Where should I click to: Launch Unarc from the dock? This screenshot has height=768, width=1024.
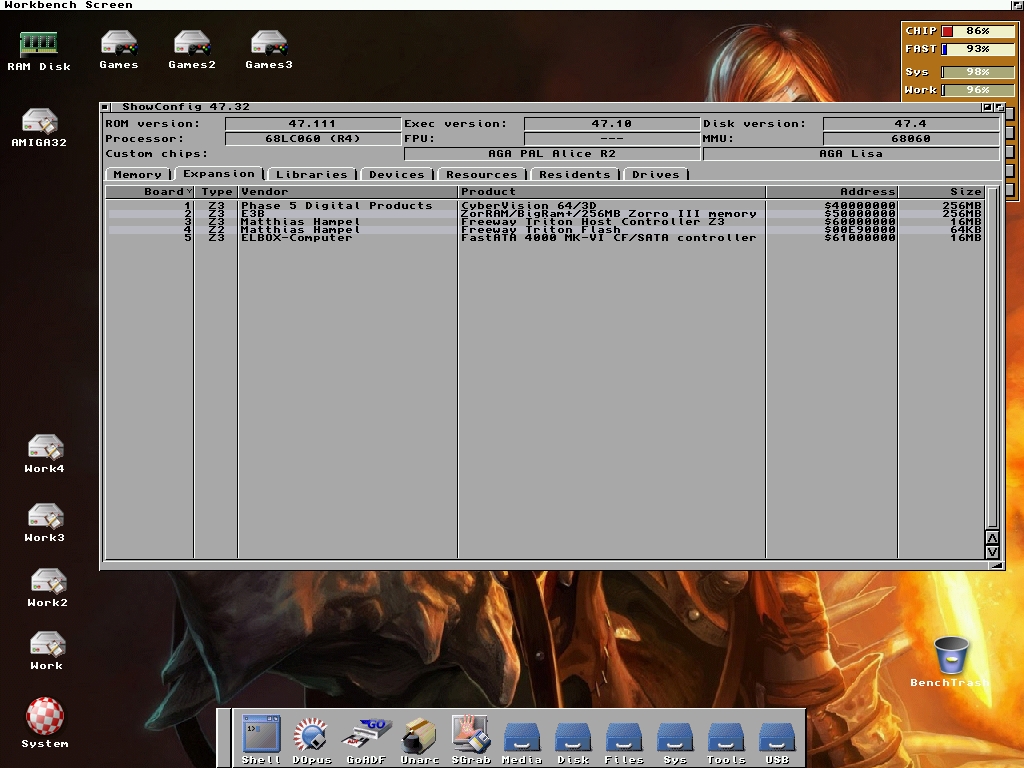pyautogui.click(x=419, y=739)
